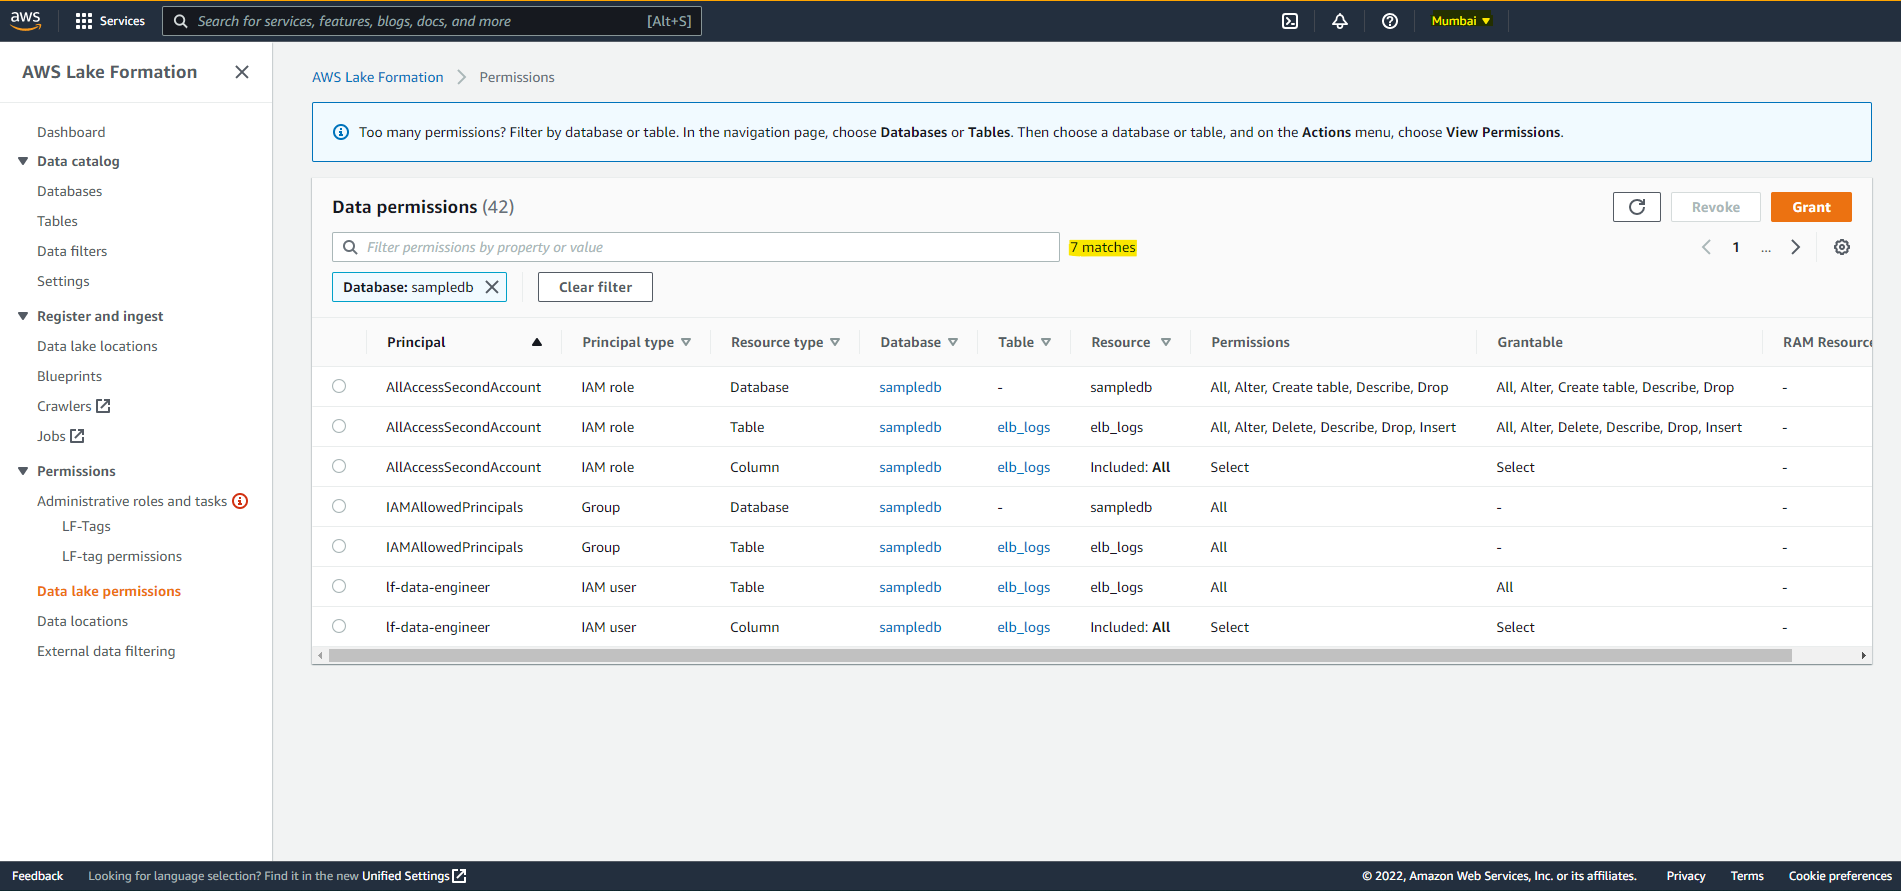Select AllAccessSecondAccount Column row radio

(339, 466)
